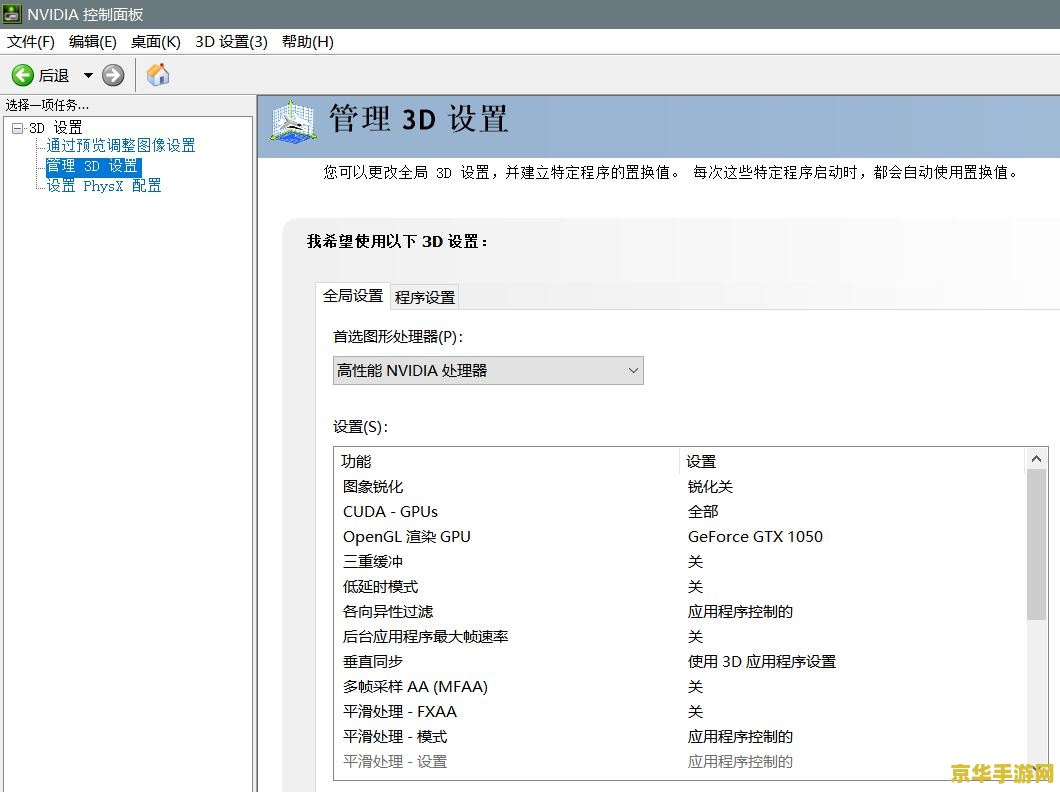1060x792 pixels.
Task: Select the 各向异性过滤 row
Action: pos(680,612)
